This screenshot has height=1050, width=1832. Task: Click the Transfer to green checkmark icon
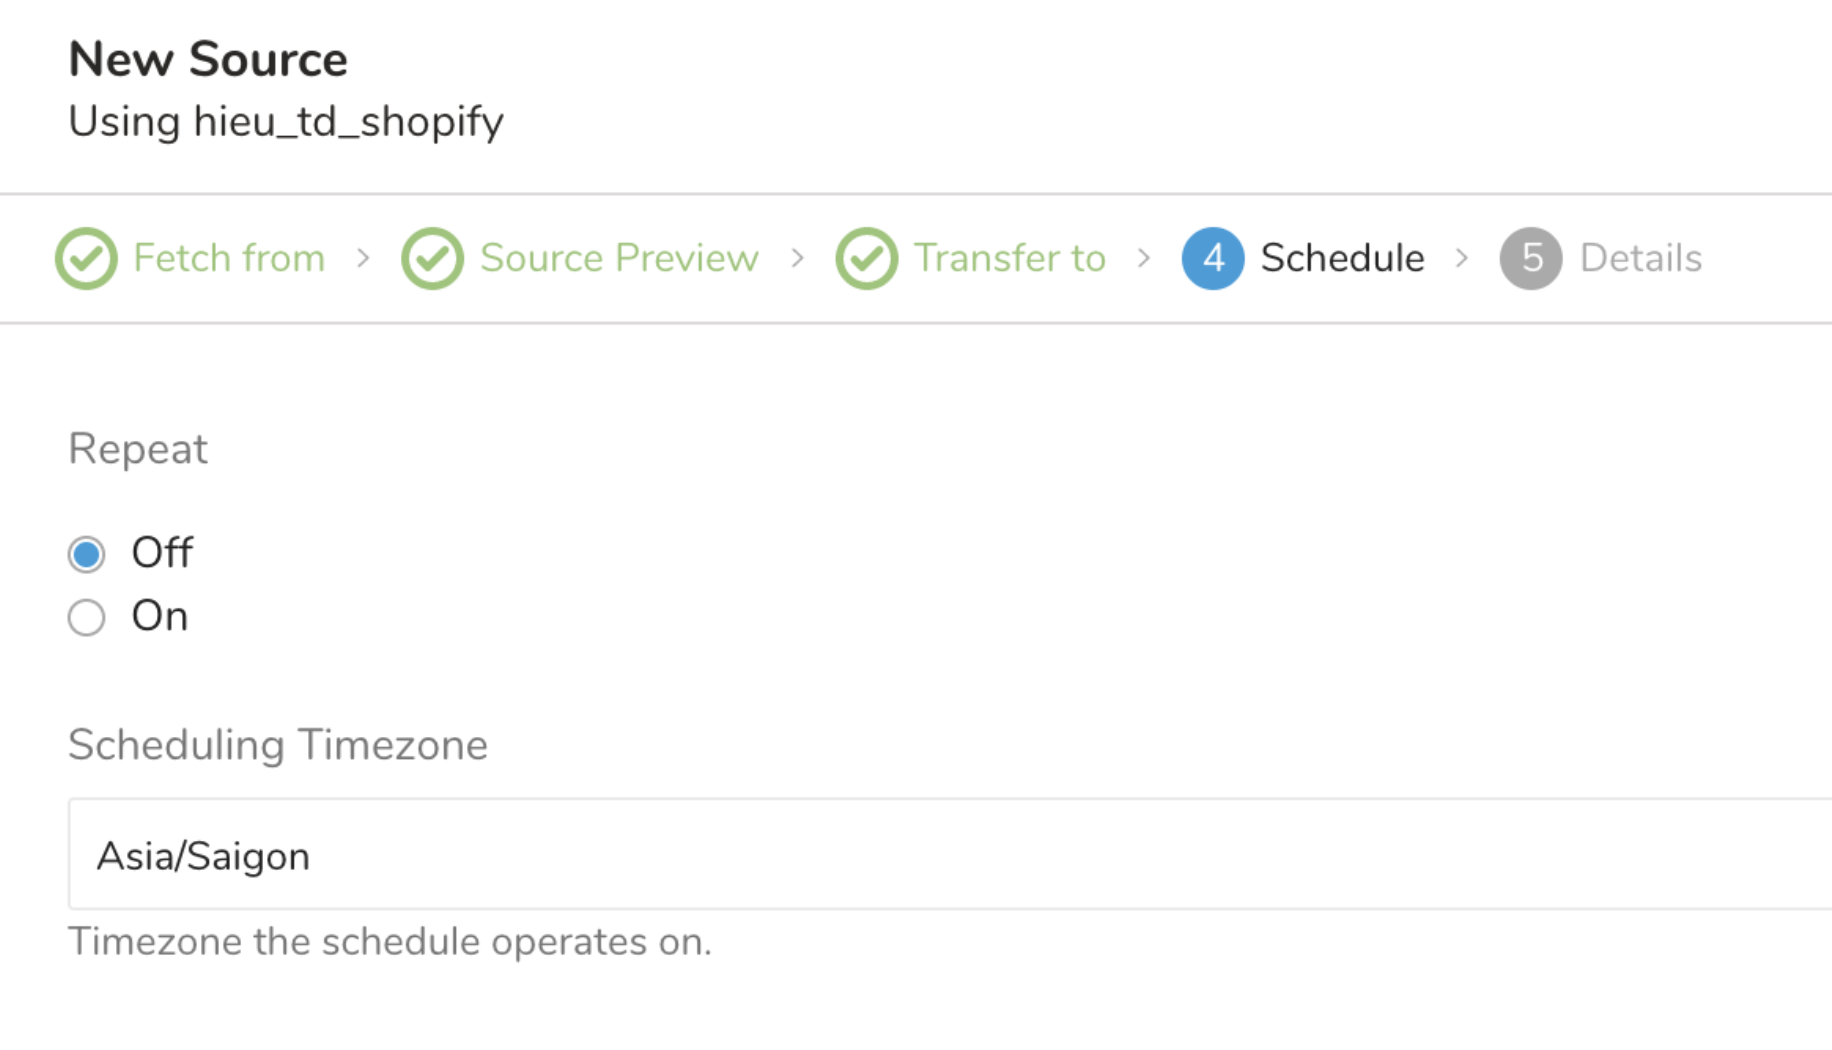866,259
